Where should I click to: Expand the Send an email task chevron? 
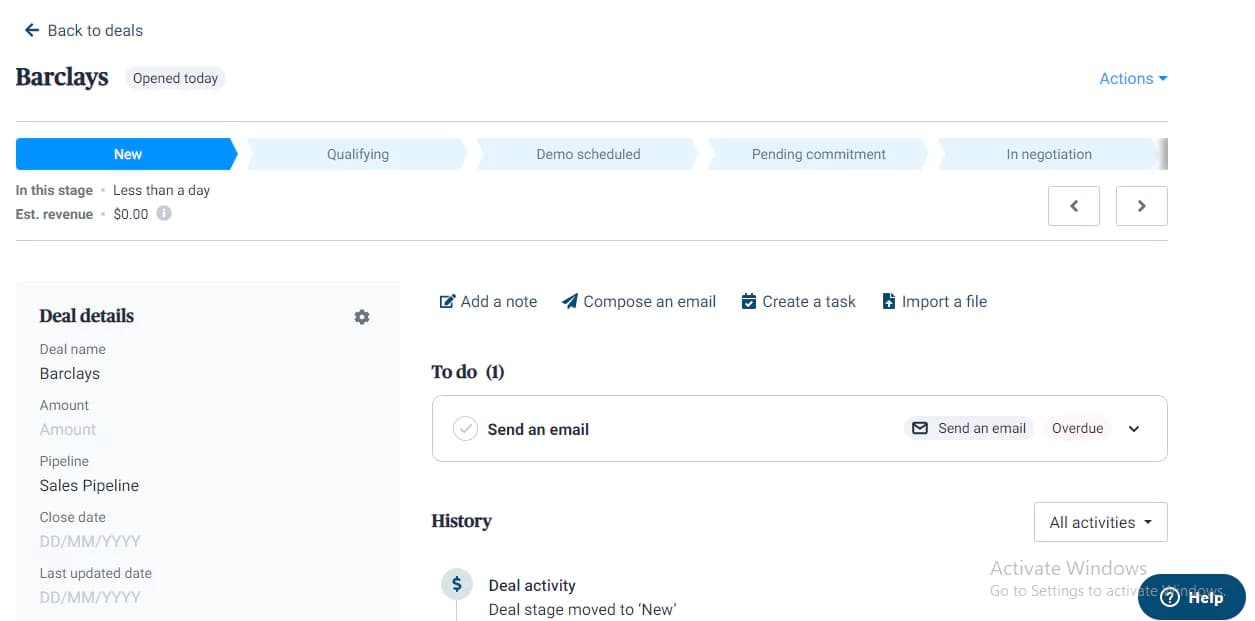pyautogui.click(x=1134, y=429)
